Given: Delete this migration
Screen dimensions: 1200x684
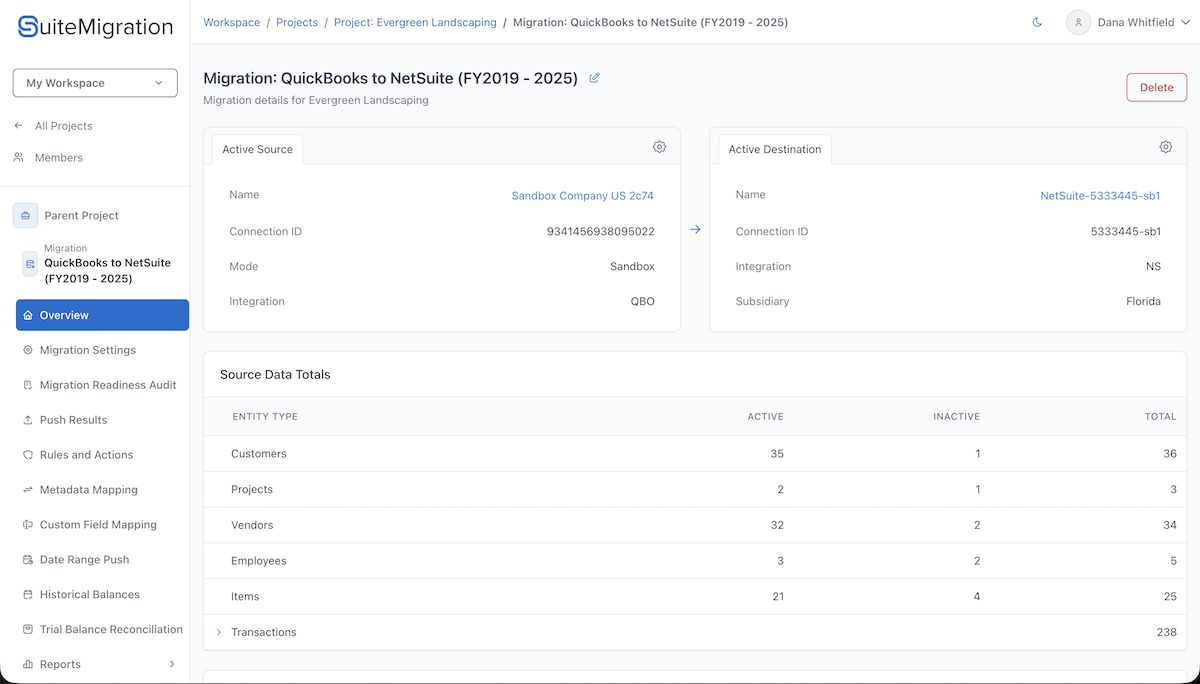Looking at the screenshot, I should point(1157,87).
